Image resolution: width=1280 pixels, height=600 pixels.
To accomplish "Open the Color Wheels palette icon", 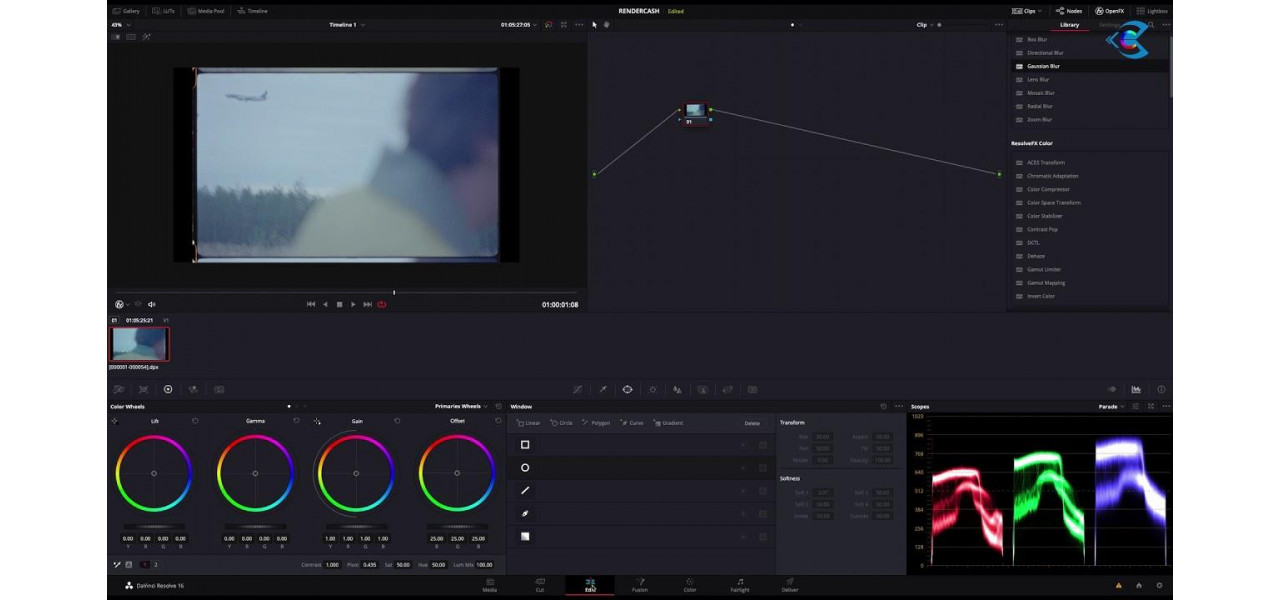I will click(x=168, y=389).
